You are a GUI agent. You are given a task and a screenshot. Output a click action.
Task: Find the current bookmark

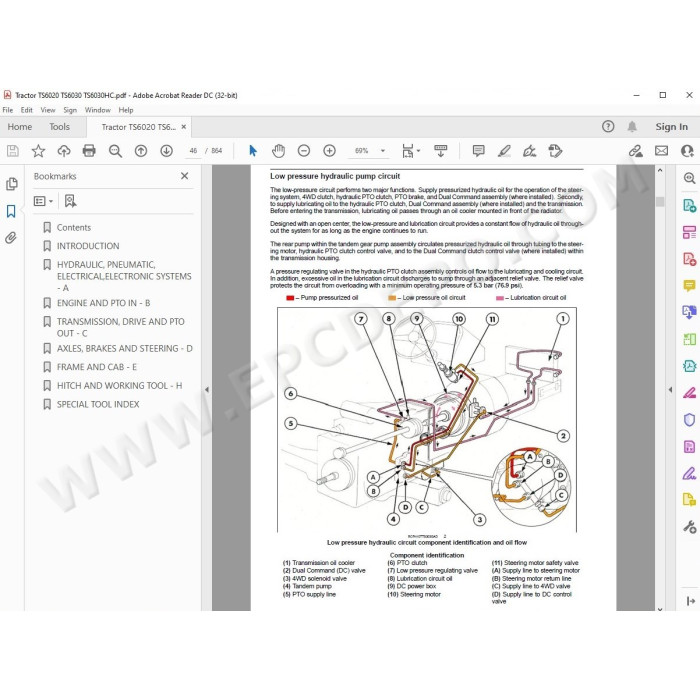click(x=70, y=201)
